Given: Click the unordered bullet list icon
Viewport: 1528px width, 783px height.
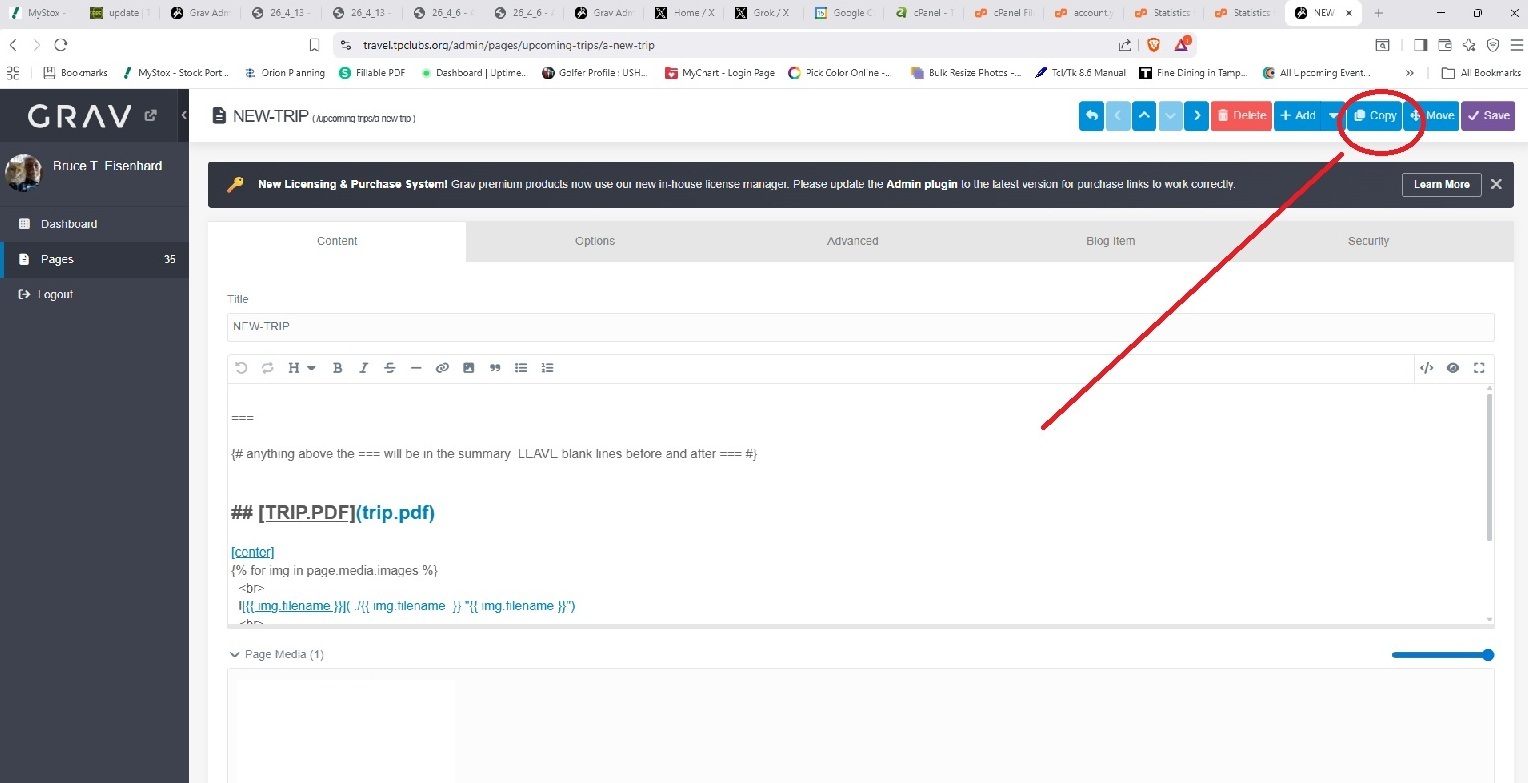Looking at the screenshot, I should coord(521,368).
